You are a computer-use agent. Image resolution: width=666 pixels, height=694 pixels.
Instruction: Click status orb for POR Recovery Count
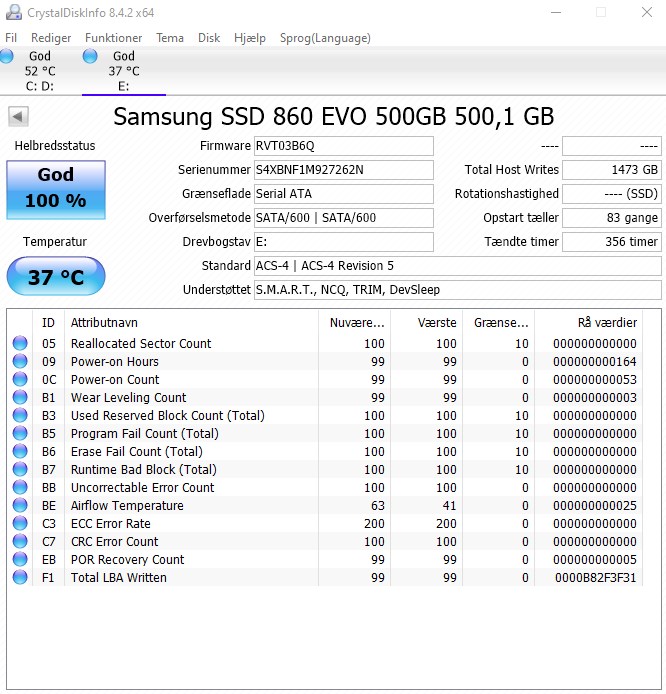coord(20,559)
